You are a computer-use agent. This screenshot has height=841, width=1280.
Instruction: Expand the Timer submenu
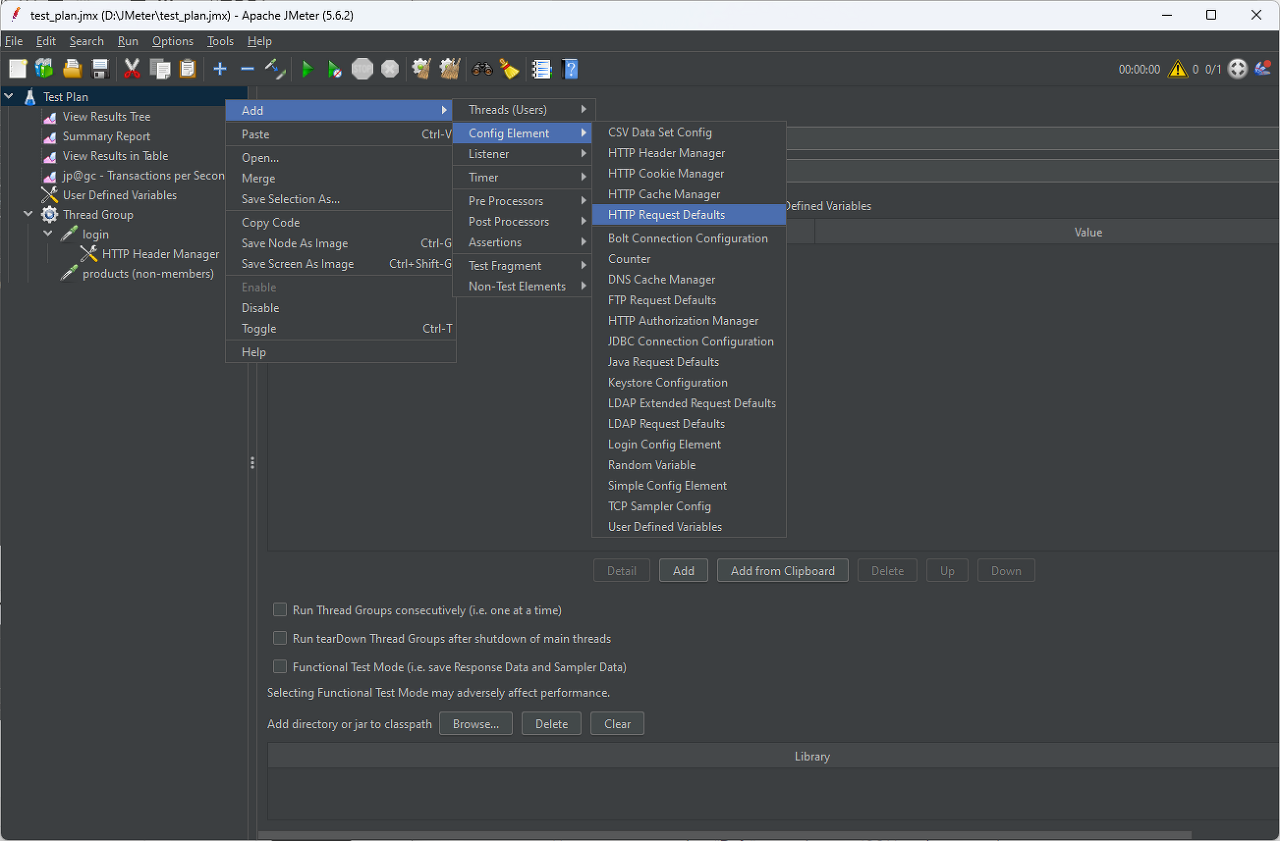tap(524, 177)
